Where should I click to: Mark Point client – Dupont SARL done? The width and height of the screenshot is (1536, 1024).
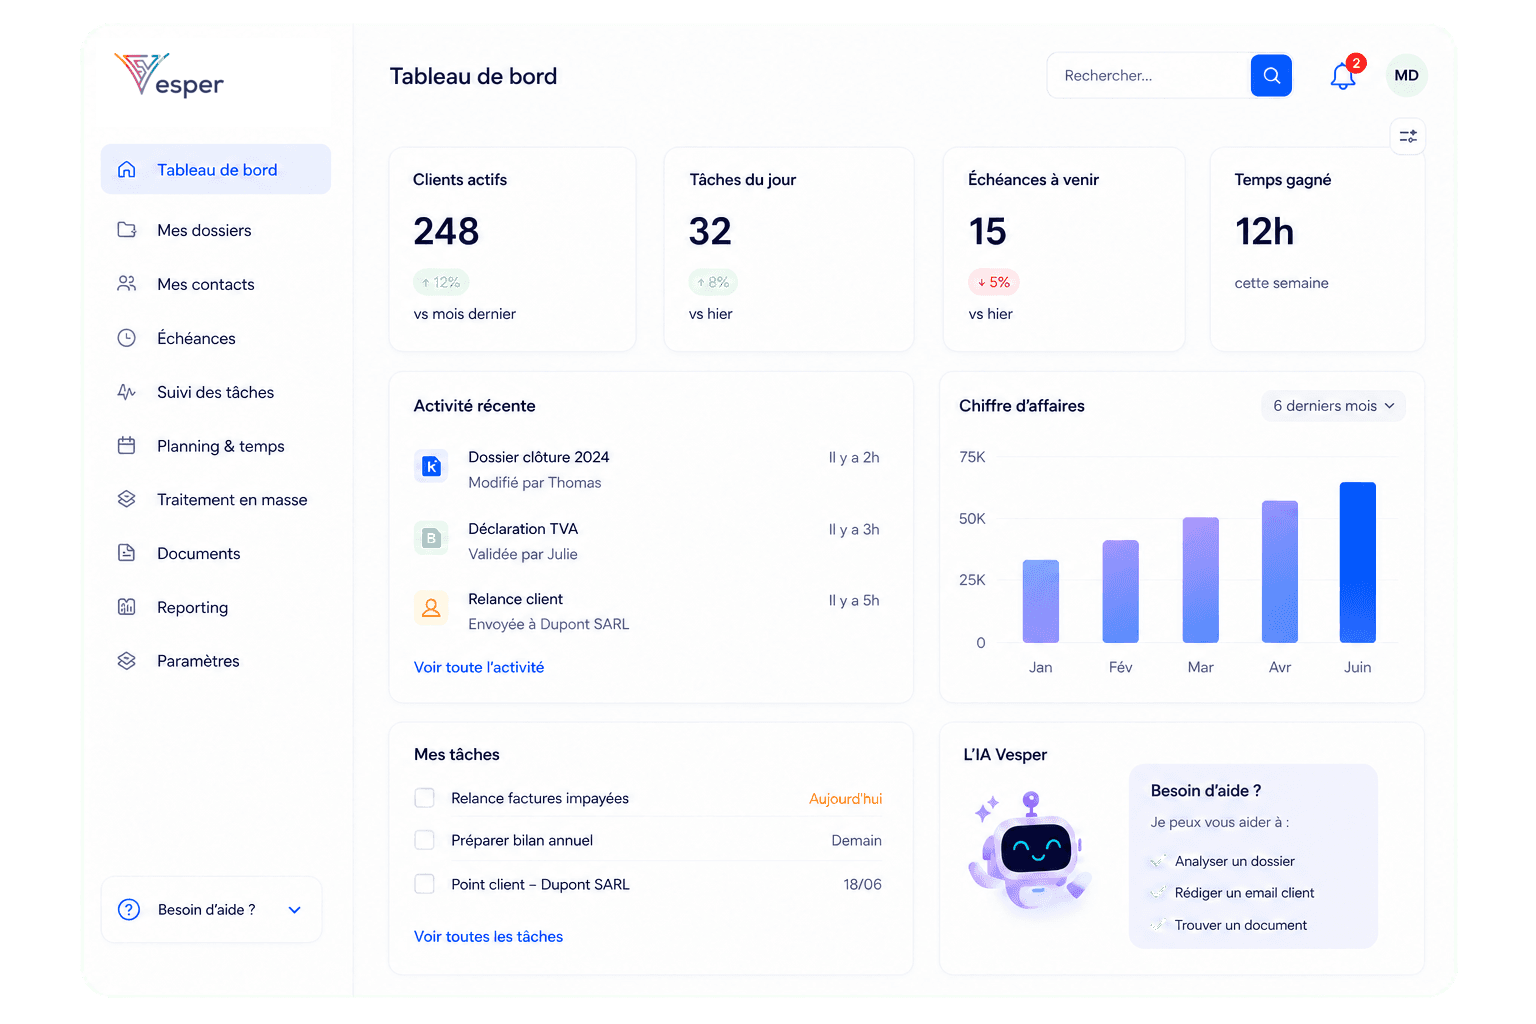click(x=424, y=884)
